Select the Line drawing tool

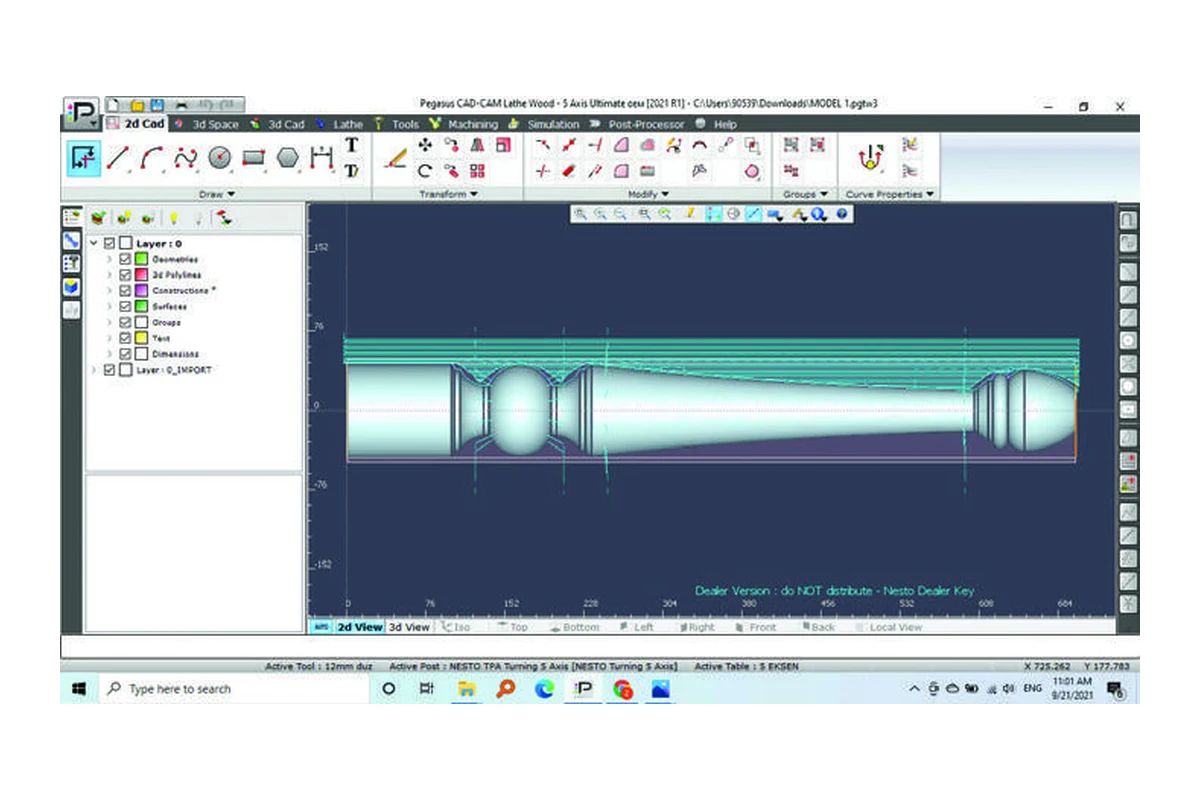tap(119, 159)
